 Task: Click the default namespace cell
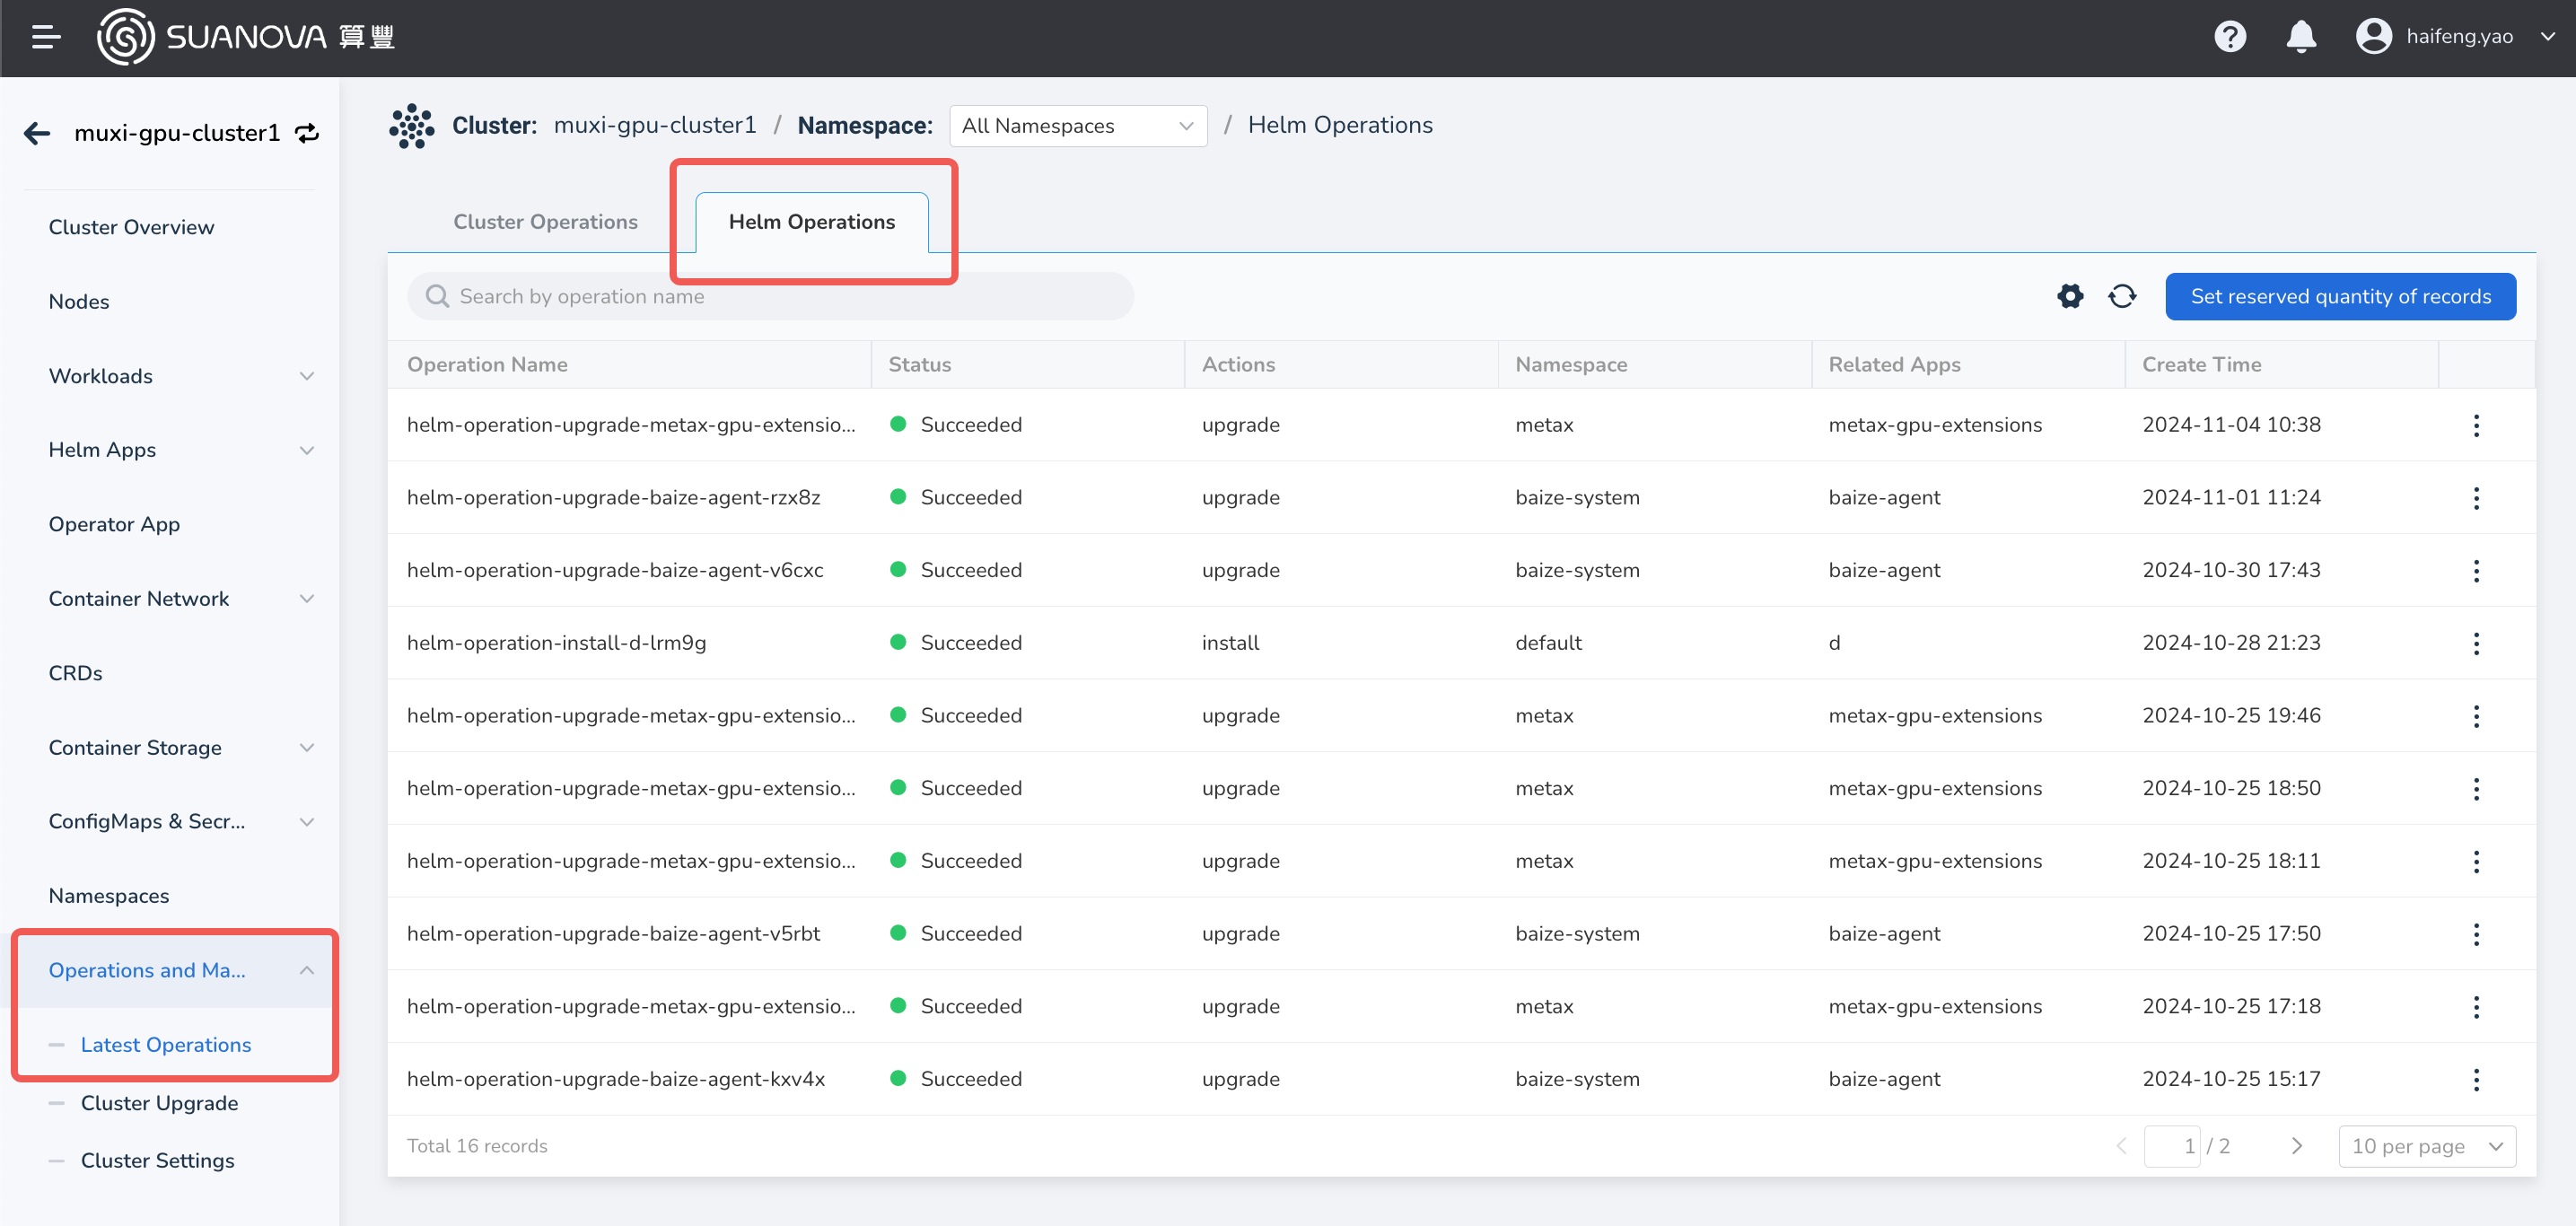tap(1548, 643)
